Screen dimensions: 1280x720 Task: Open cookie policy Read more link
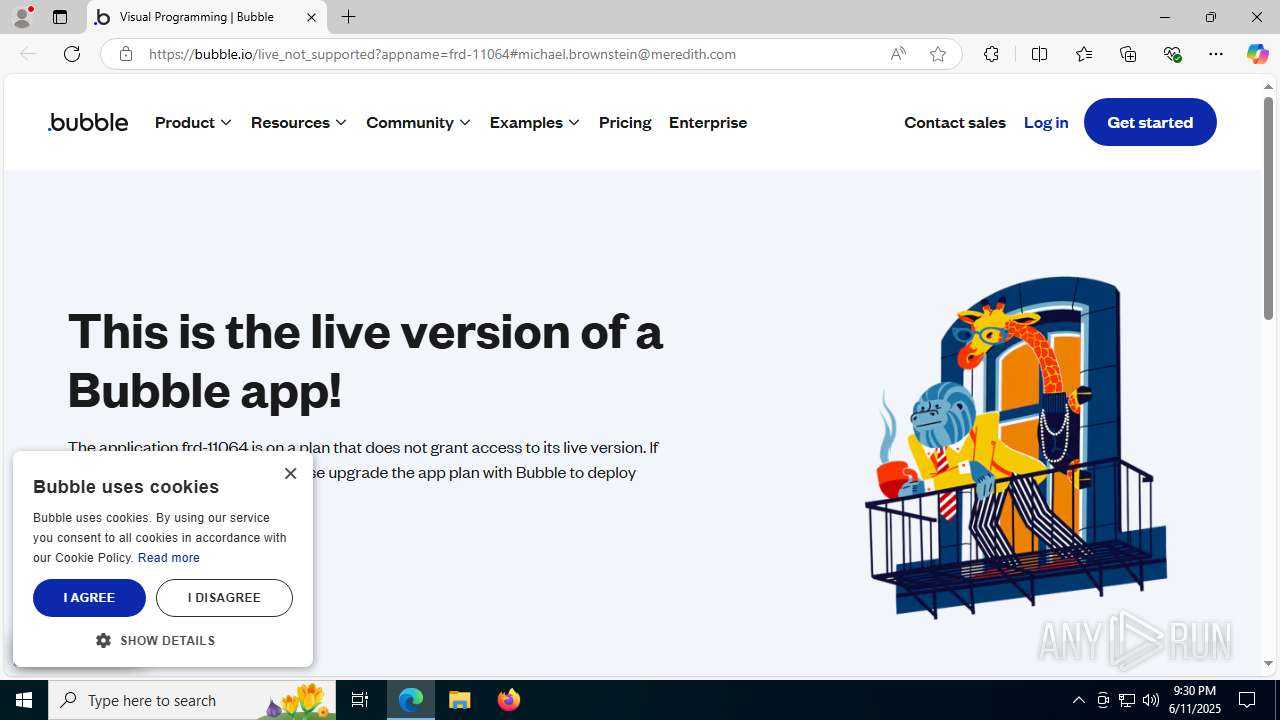(169, 558)
